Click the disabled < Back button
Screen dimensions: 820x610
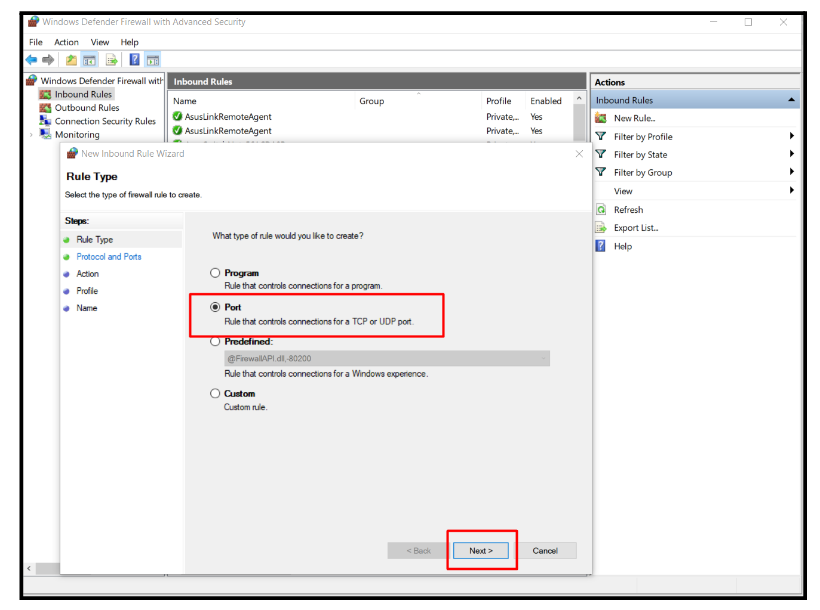pyautogui.click(x=418, y=550)
